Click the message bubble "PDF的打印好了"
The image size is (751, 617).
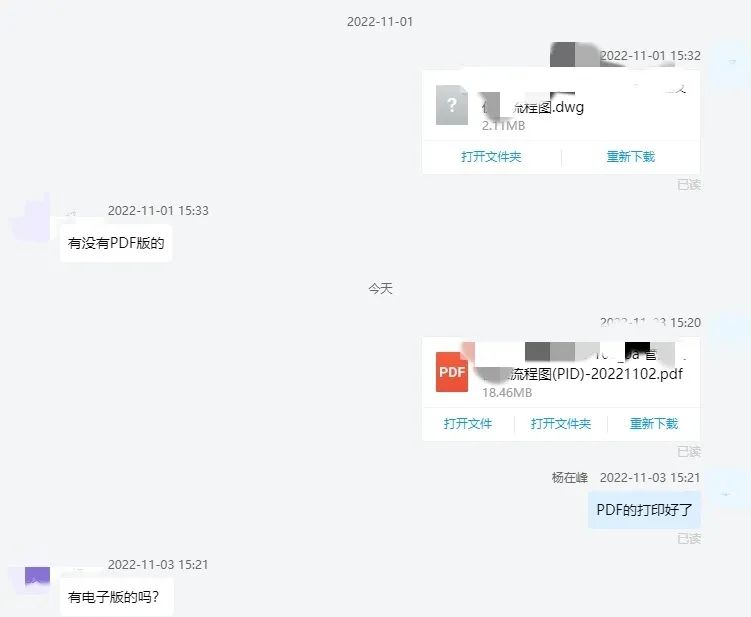644,510
